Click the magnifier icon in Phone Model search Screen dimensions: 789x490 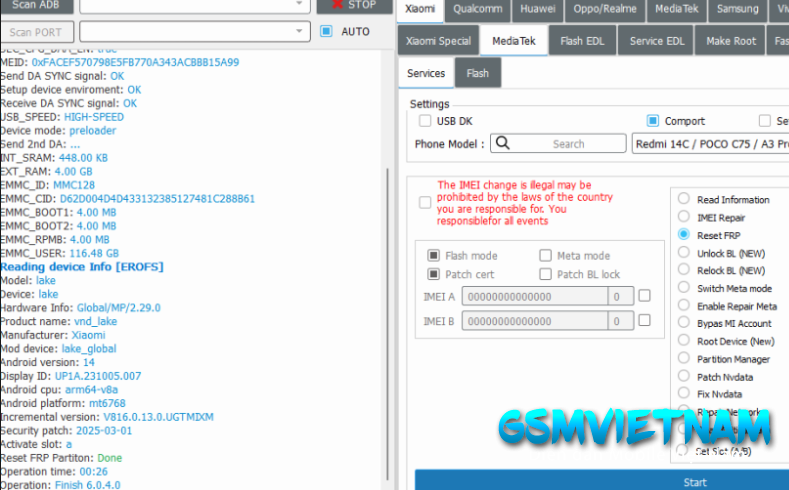pyautogui.click(x=501, y=144)
